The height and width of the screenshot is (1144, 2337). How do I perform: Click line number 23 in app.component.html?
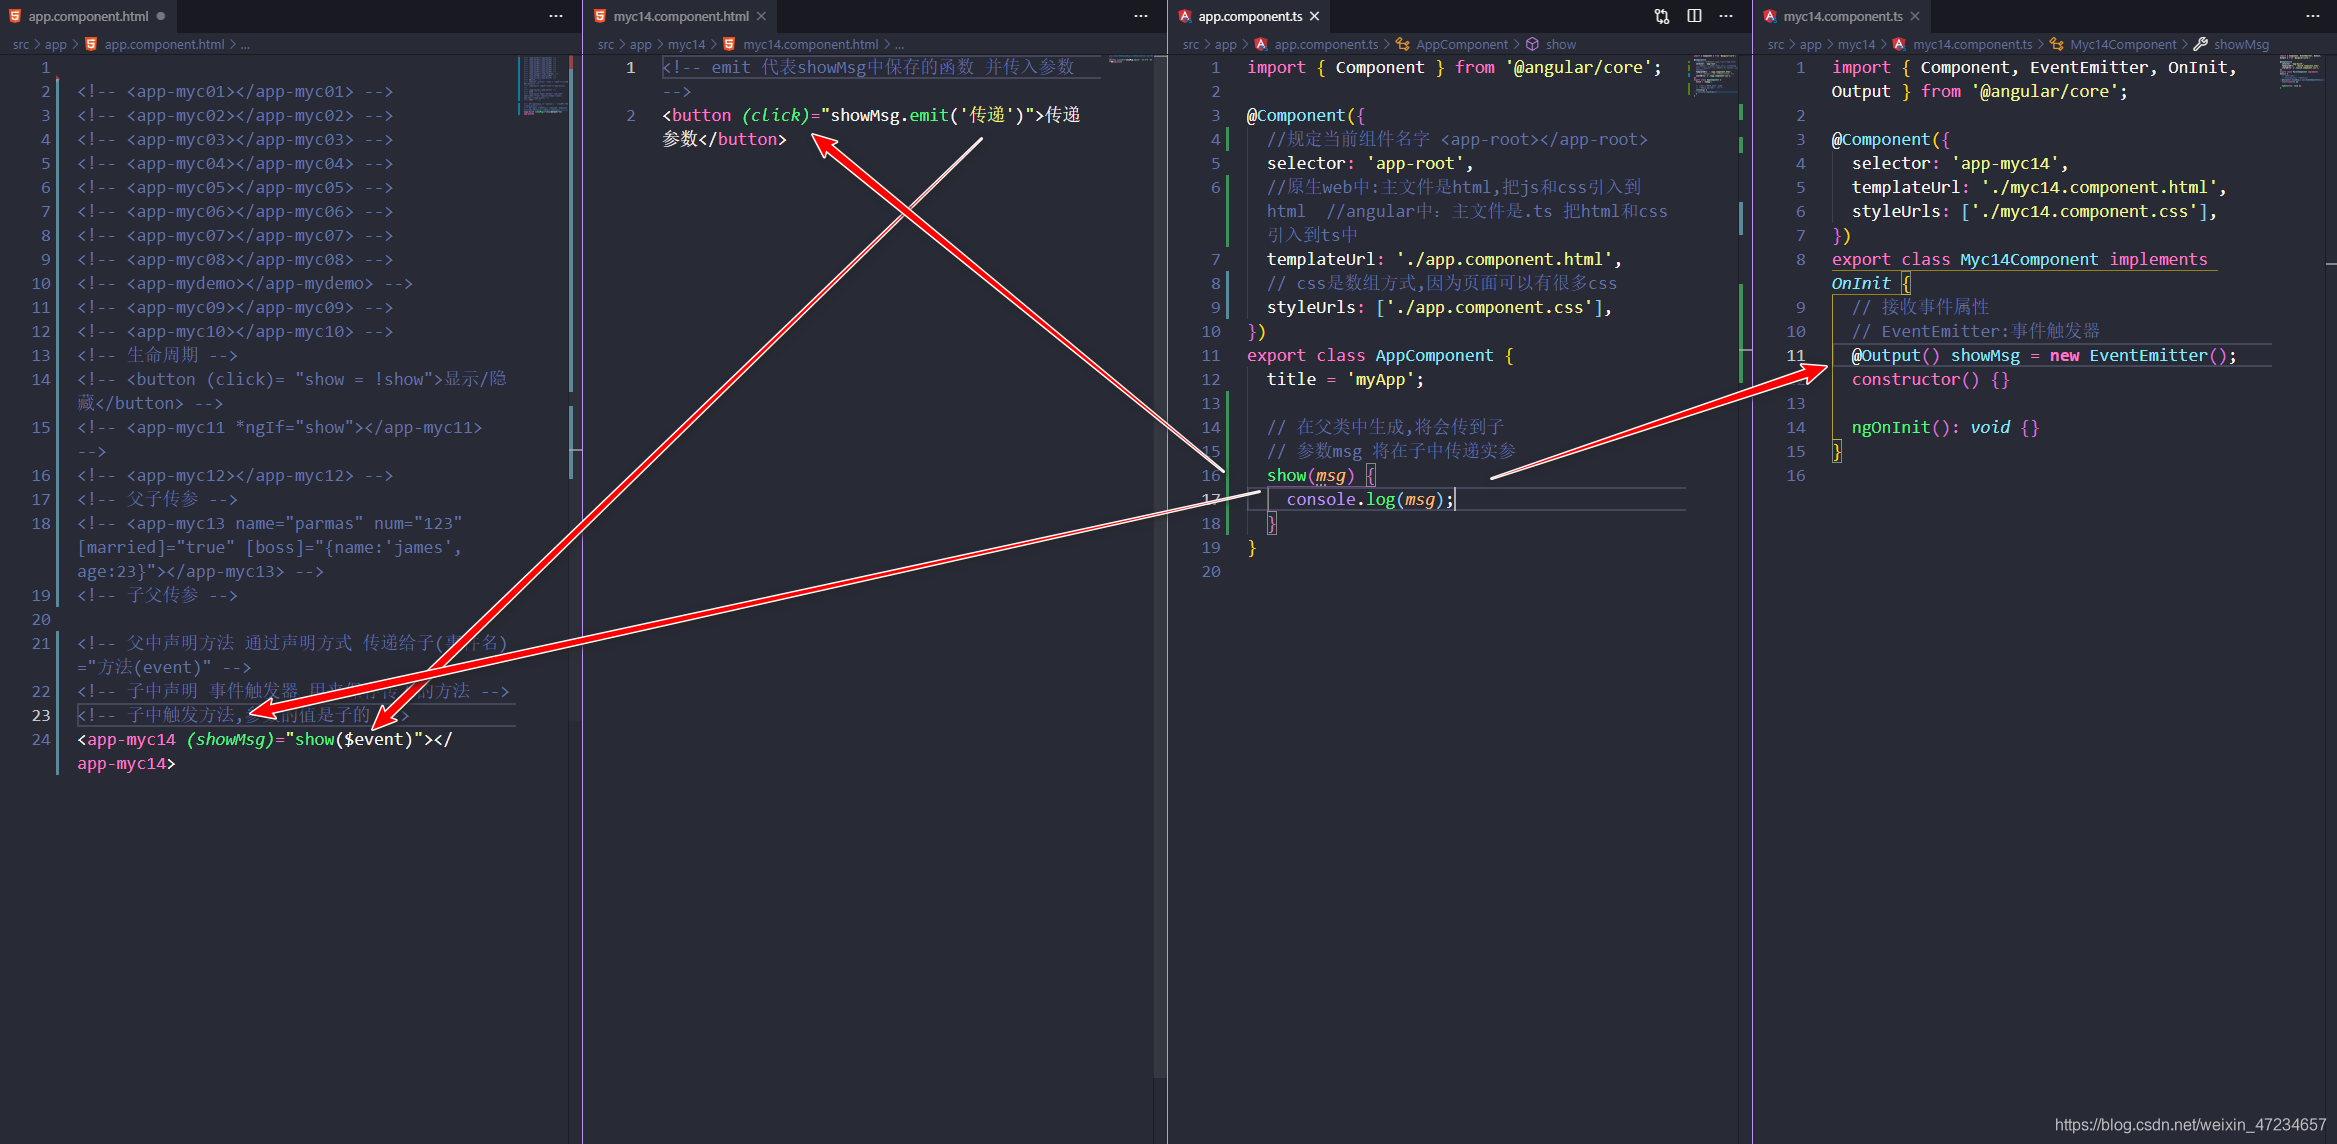coord(41,715)
